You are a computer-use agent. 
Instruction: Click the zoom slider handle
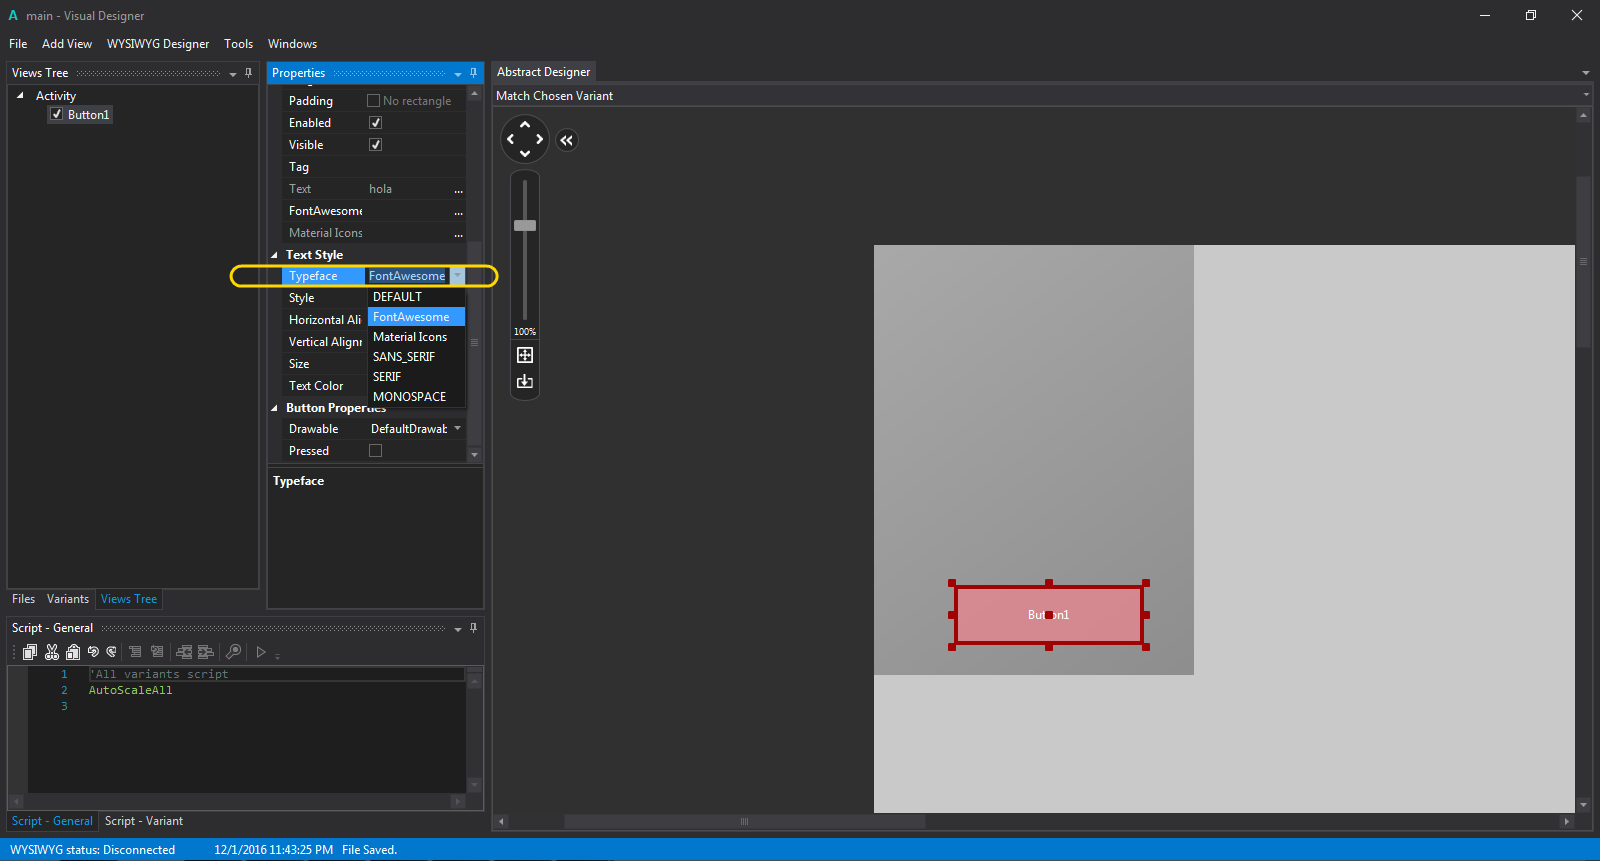[525, 225]
